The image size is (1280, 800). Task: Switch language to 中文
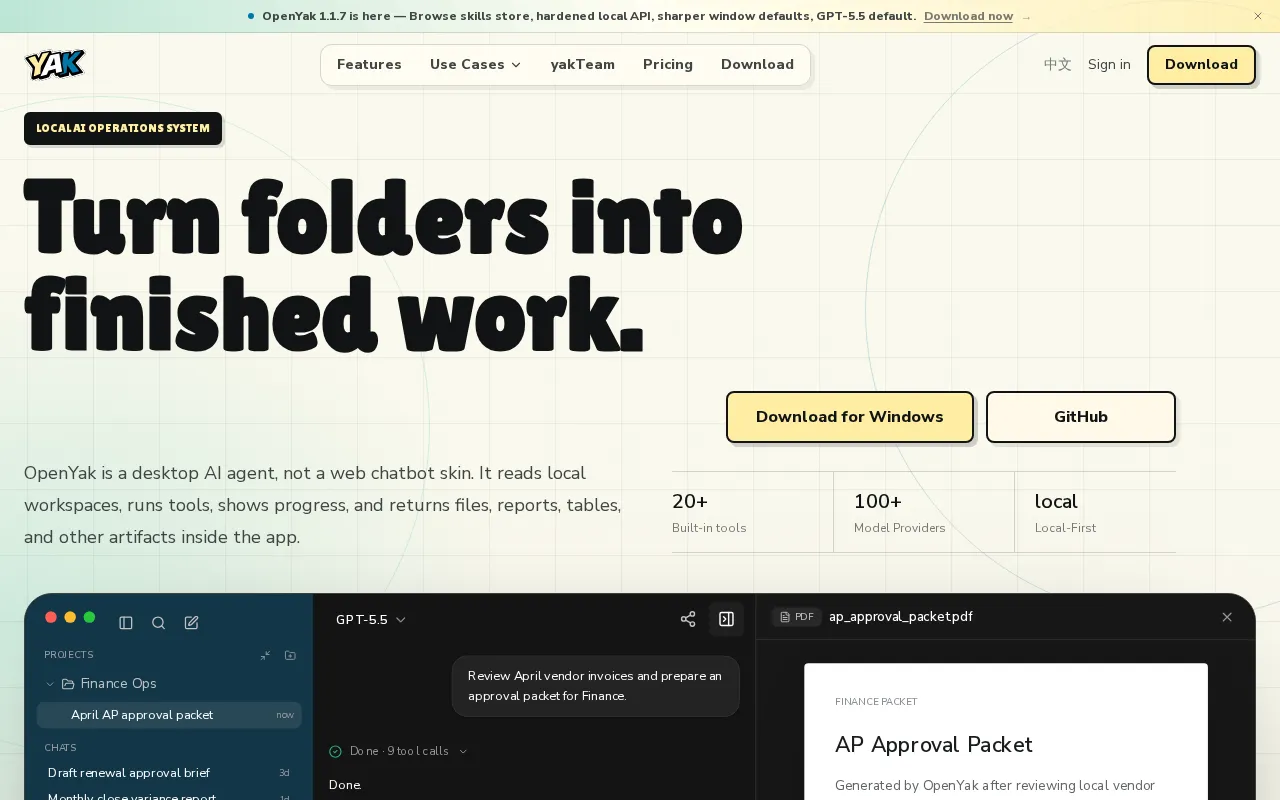[x=1058, y=64]
